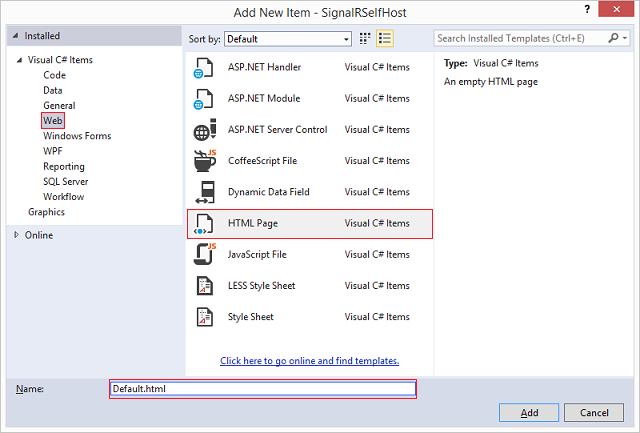Click the Style Sheet name text
Viewport: 640px width, 433px height.
coord(251,317)
